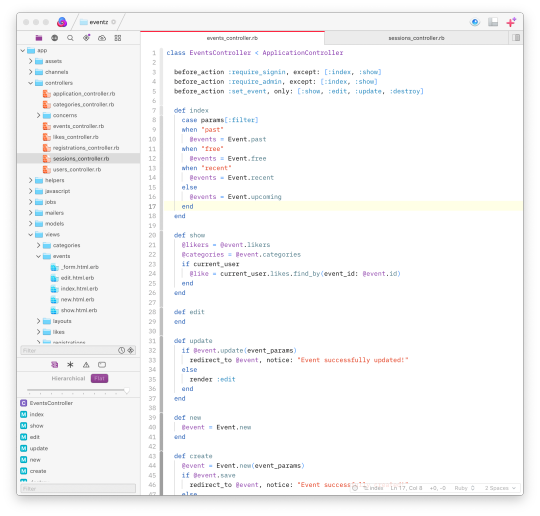This screenshot has width=540, height=516.
Task: Open users_controller.rb in the file tree
Action: coord(76,169)
